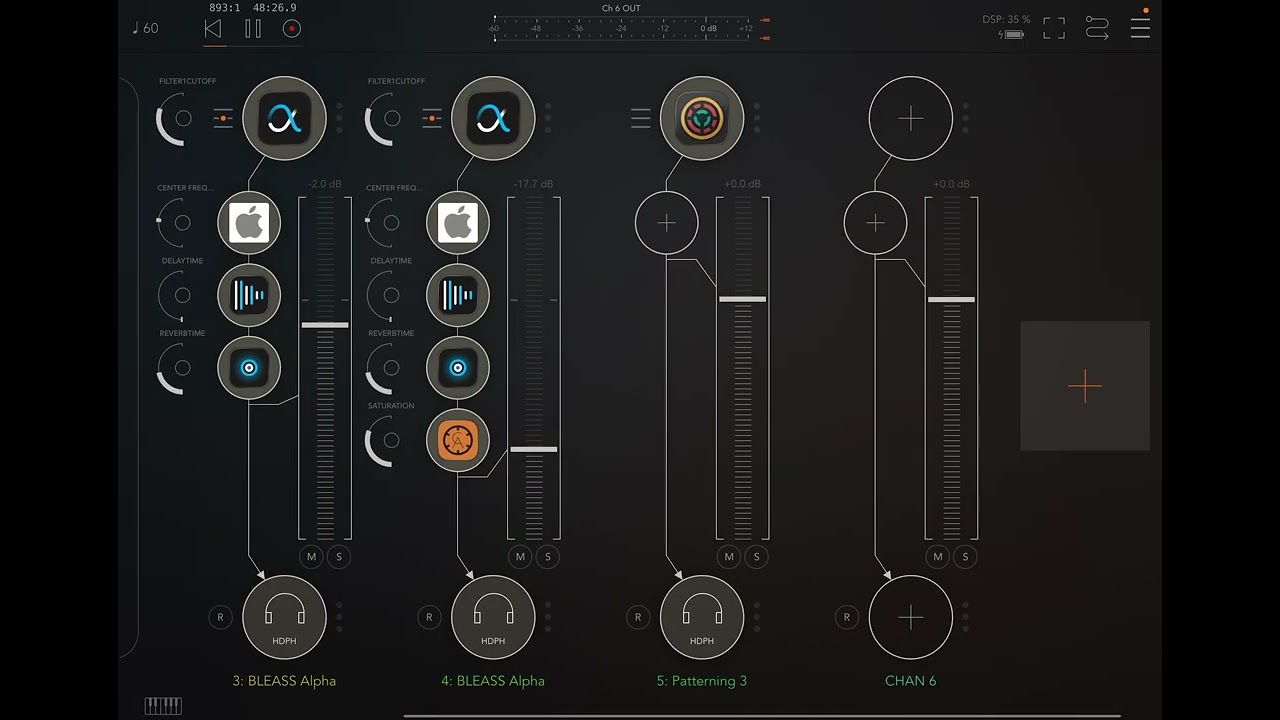Open headphone output of channel 4
This screenshot has height=720, width=1280.
point(493,618)
